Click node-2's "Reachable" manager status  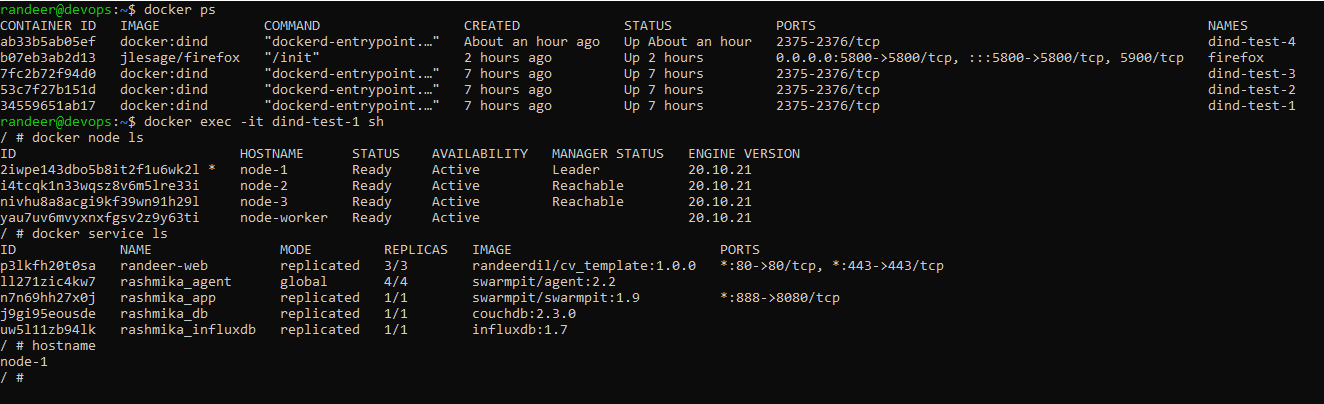[588, 186]
